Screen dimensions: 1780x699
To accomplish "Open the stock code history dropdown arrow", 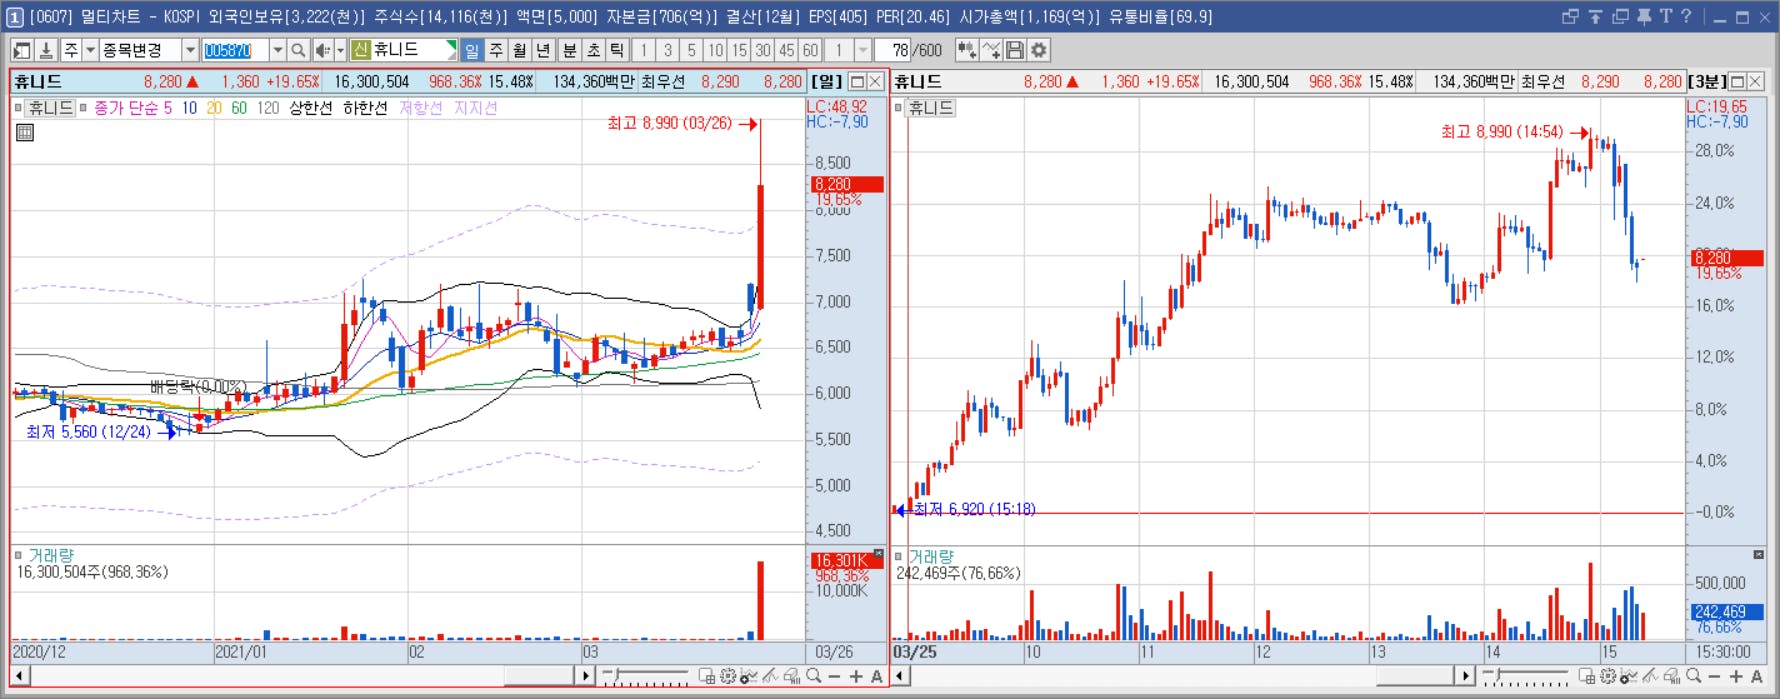I will [x=277, y=50].
